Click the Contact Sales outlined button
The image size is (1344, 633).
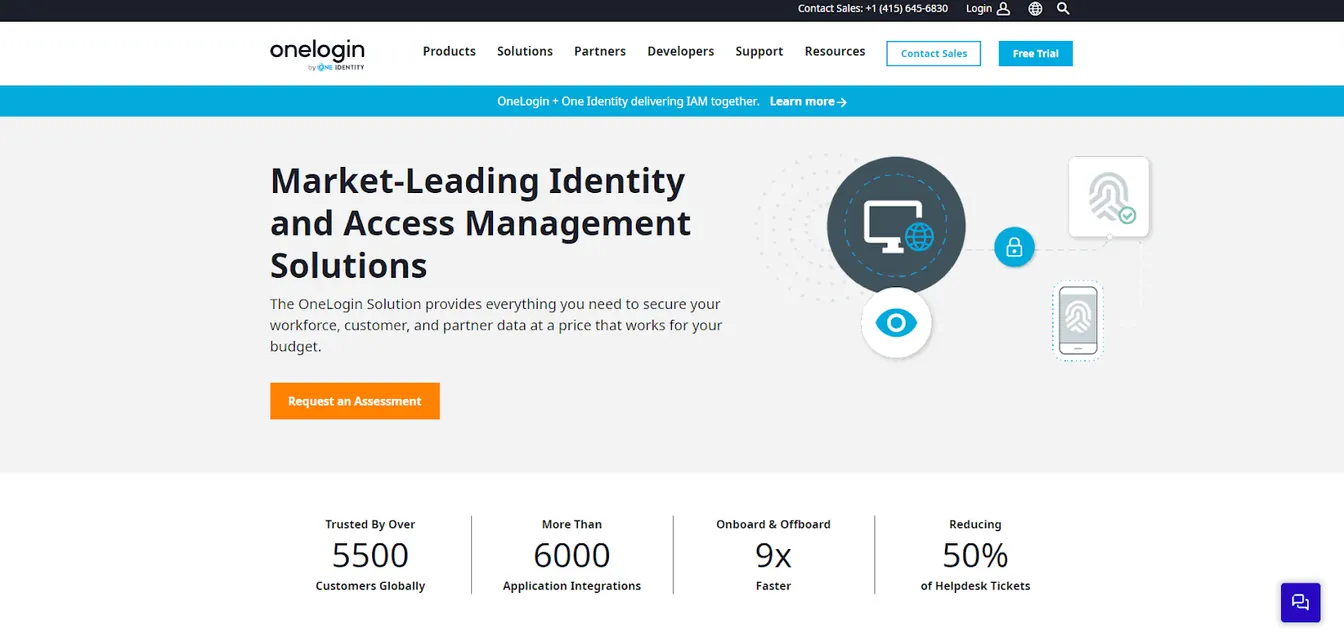coord(934,53)
